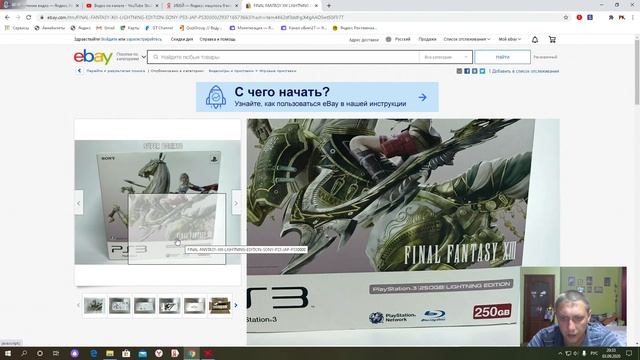The height and width of the screenshot is (360, 640).
Task: Show the next image in main gallery
Action: 236,203
